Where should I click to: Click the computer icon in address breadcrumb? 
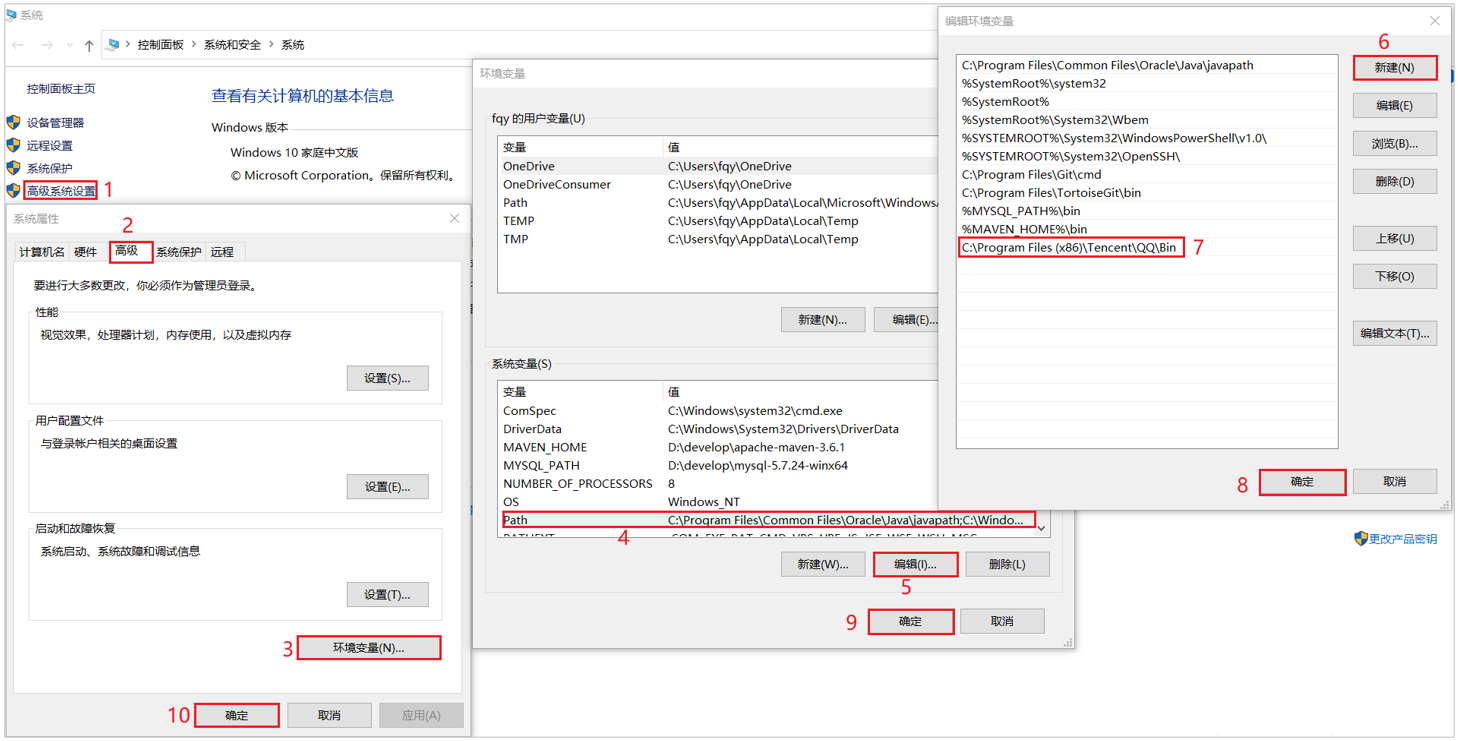pos(113,45)
